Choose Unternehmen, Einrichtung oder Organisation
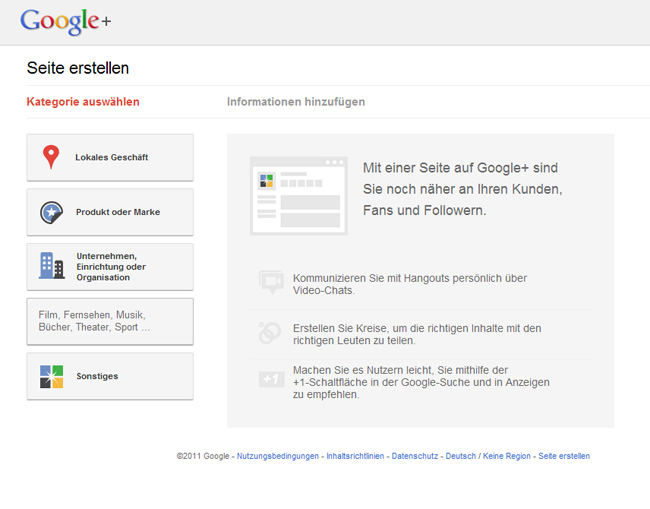 click(x=110, y=267)
